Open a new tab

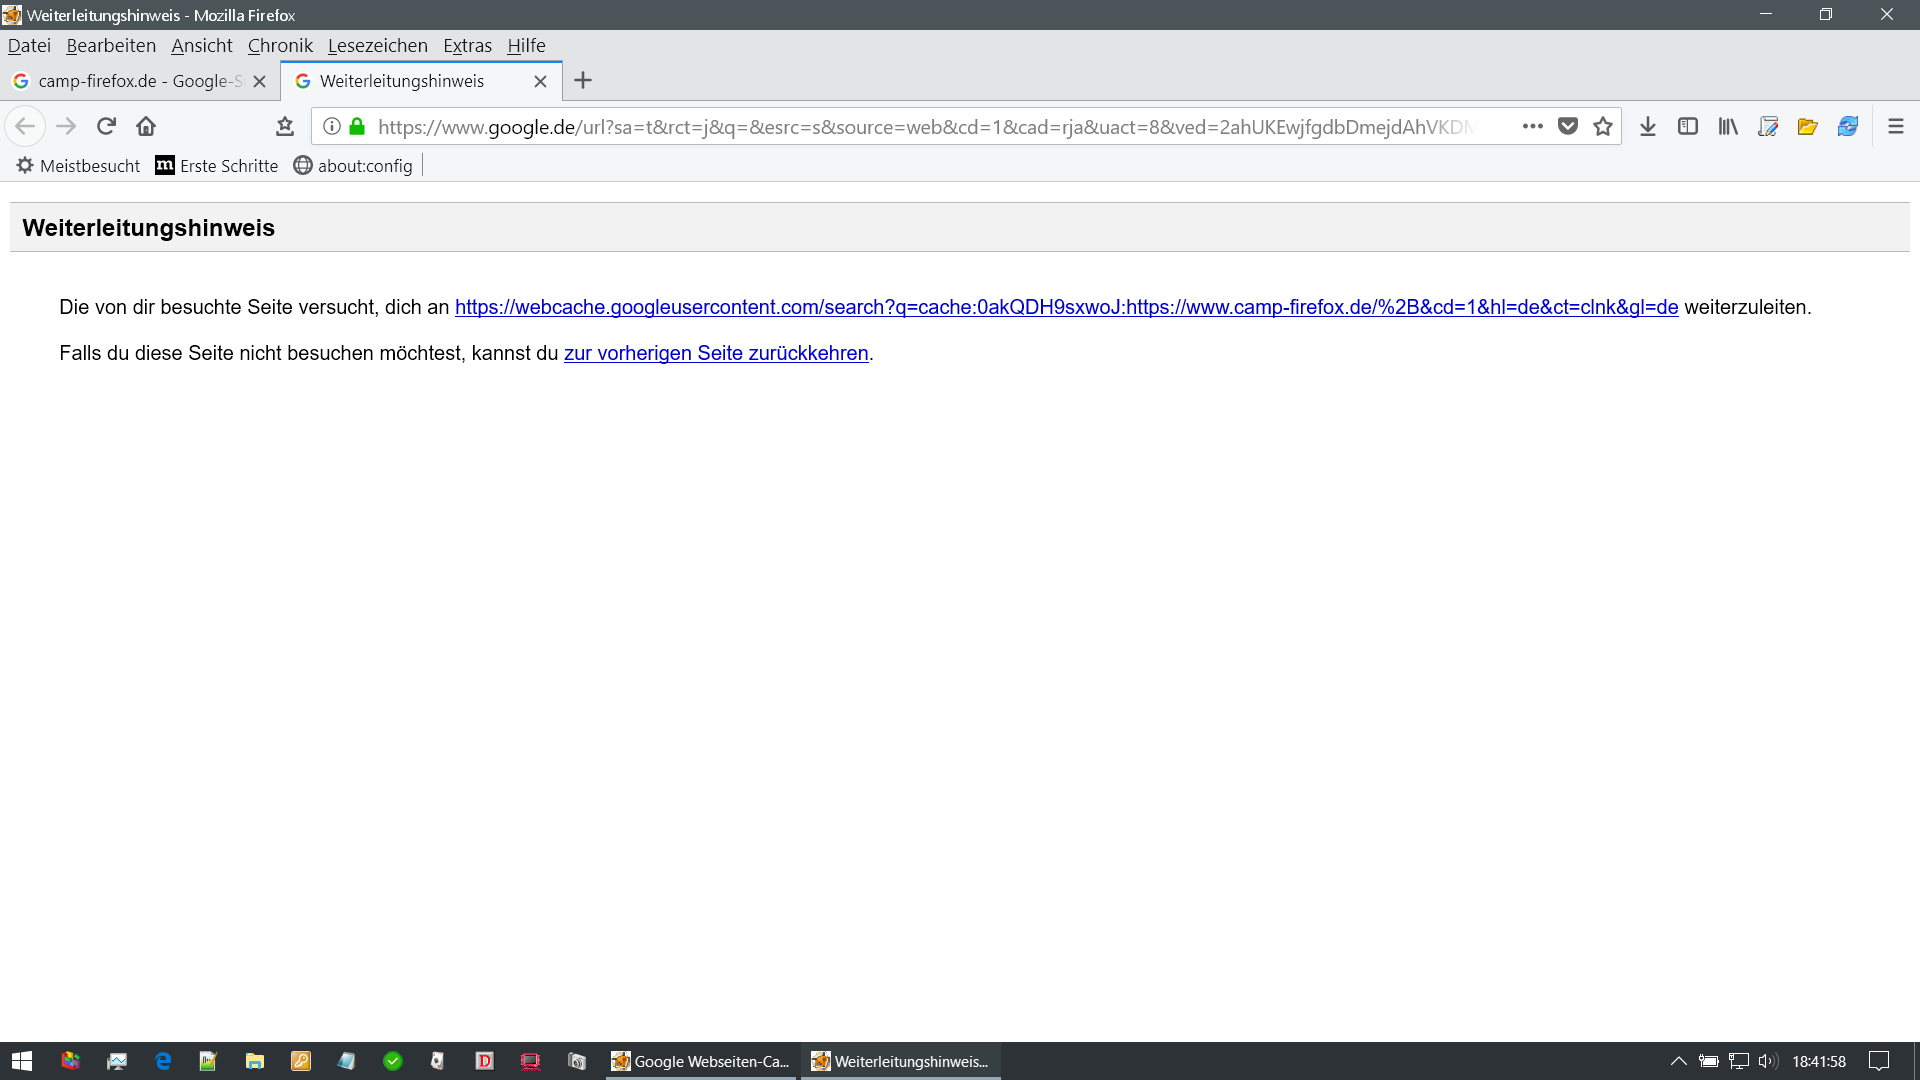(583, 81)
